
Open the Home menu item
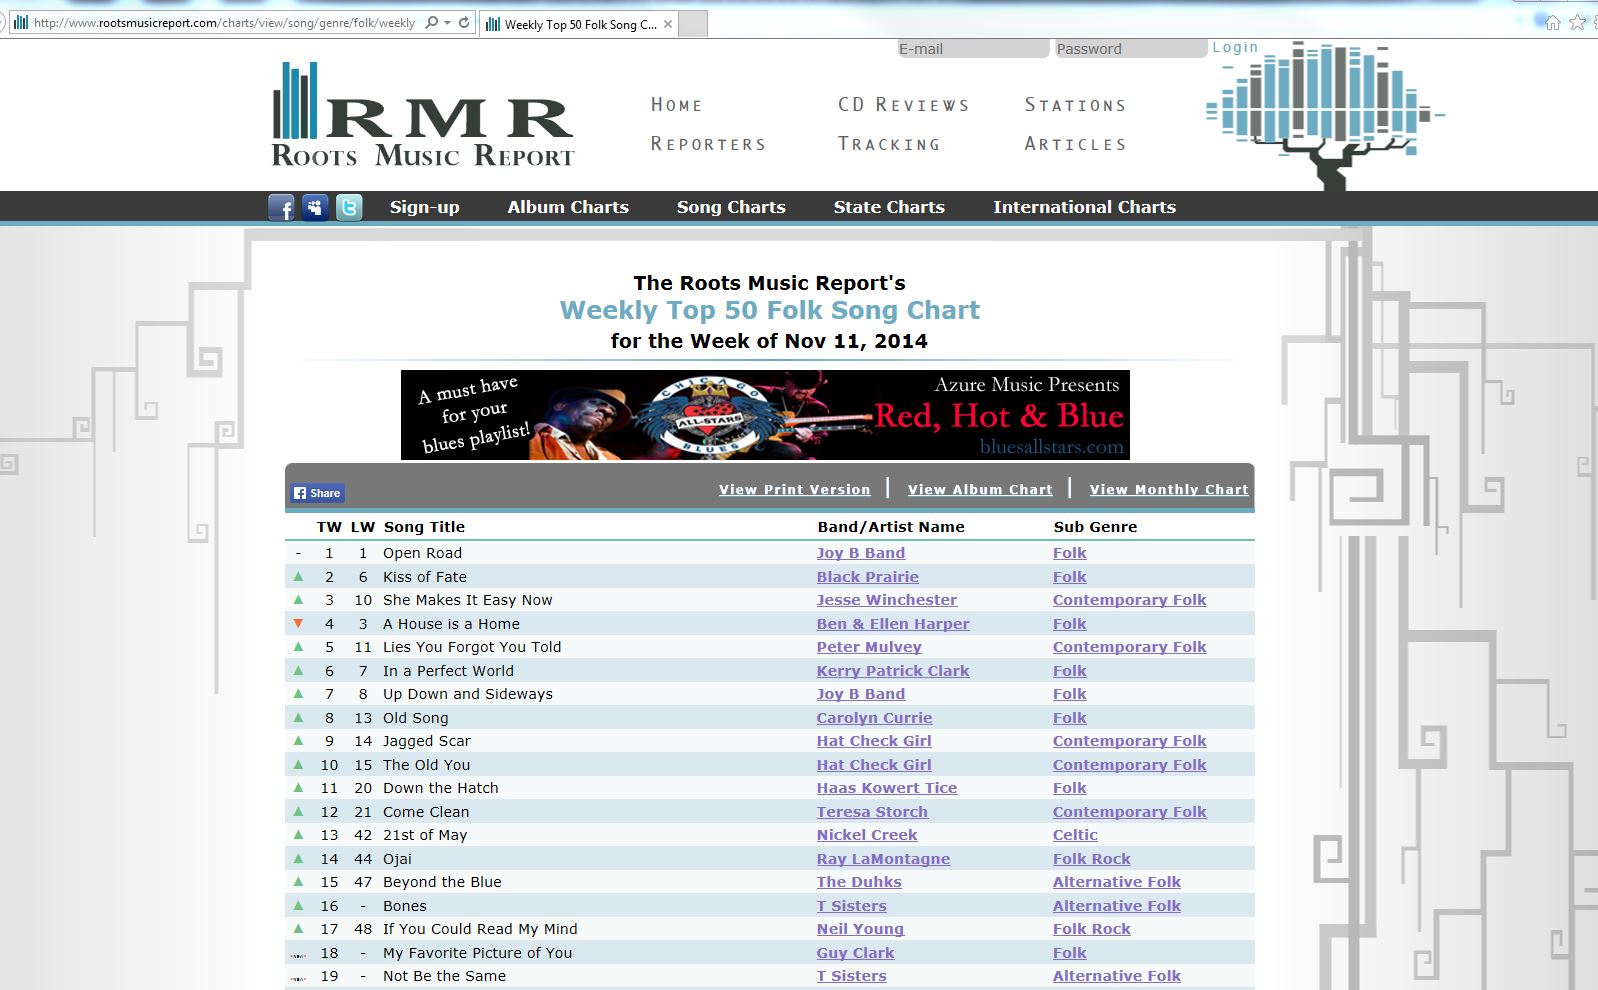pos(677,105)
